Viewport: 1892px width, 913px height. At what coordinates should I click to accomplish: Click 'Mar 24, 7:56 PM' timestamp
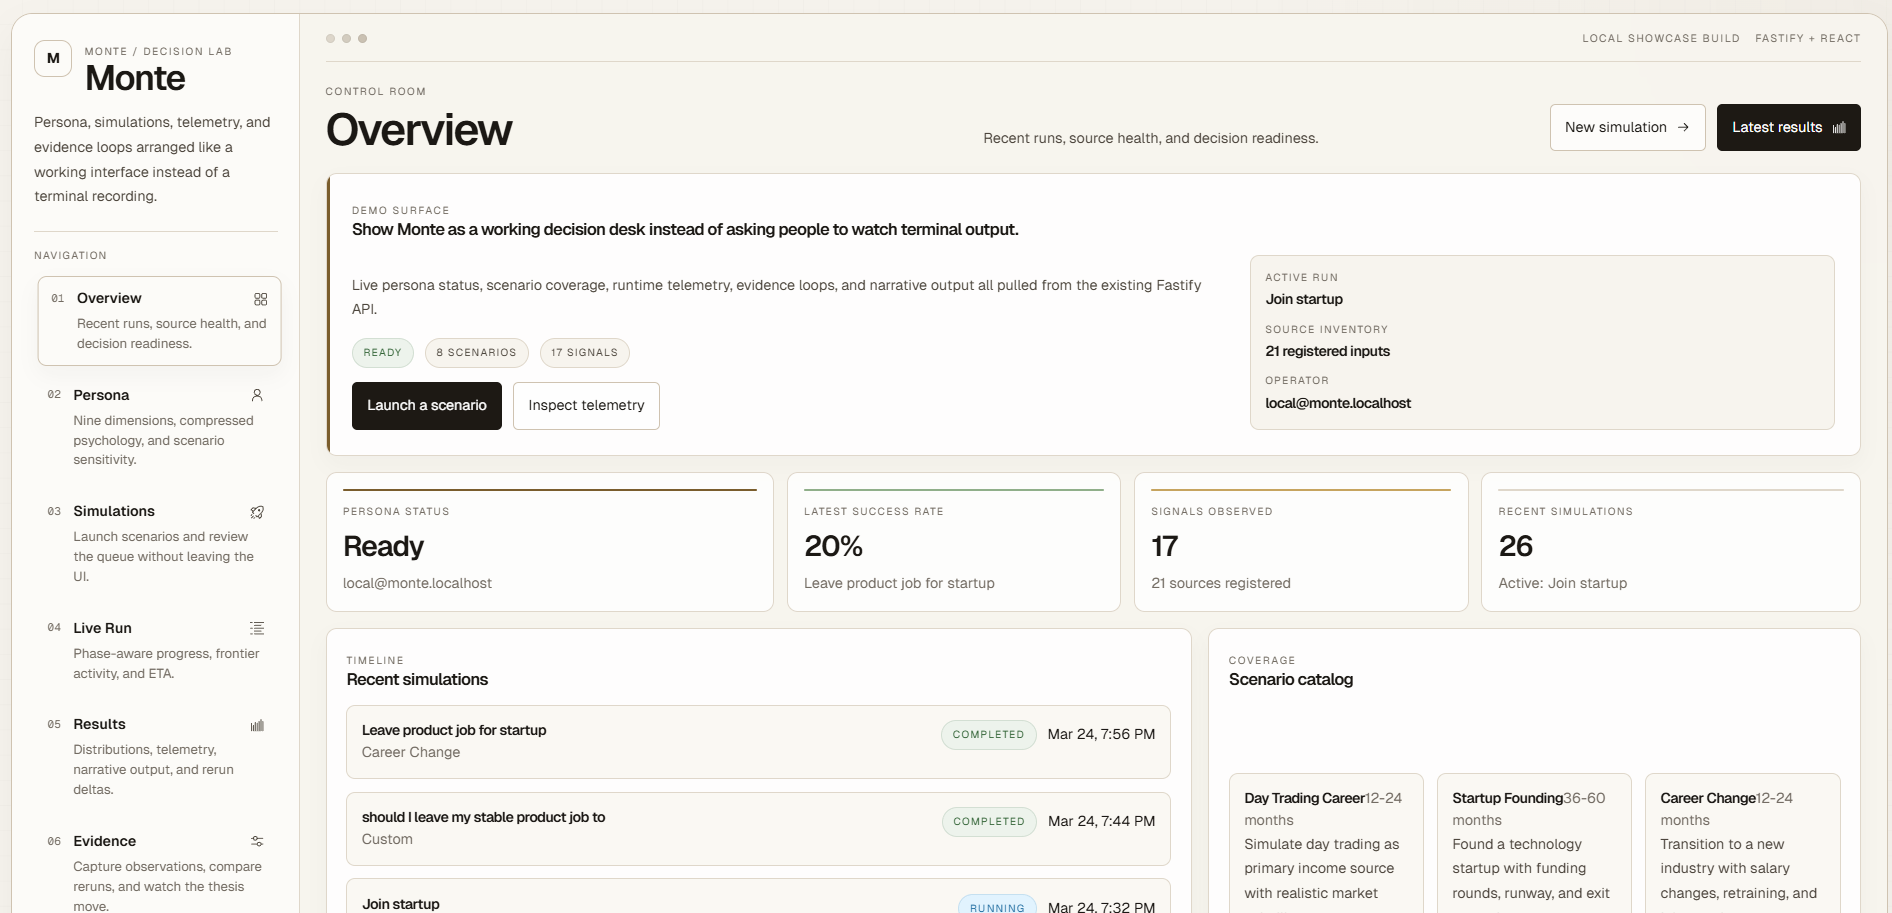pos(1101,735)
